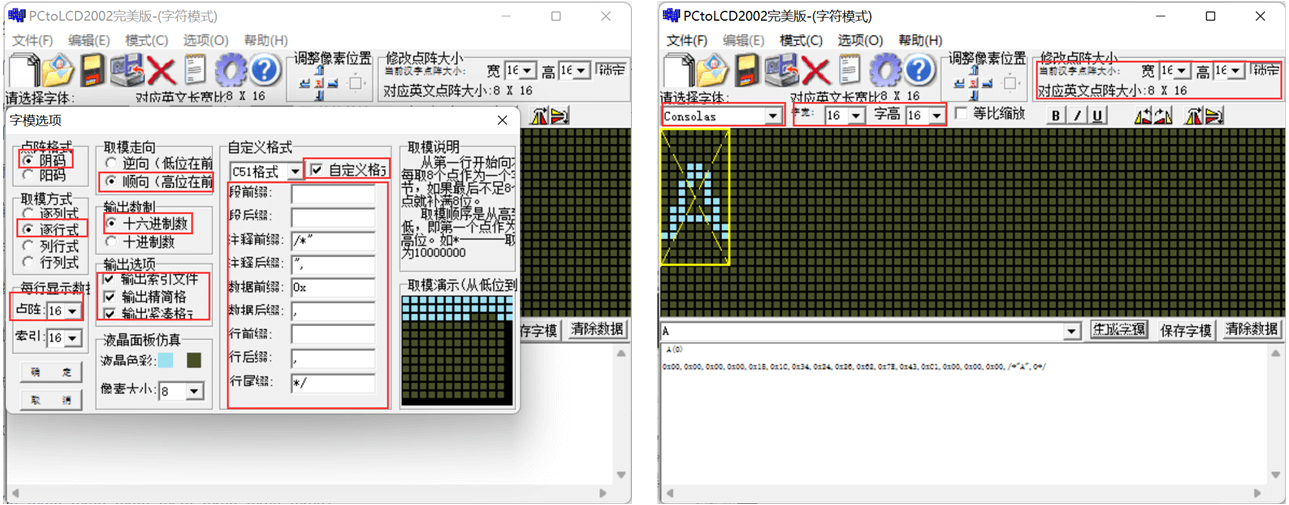The image size is (1289, 505).
Task: Click notepad icon in right window toolbar
Action: 850,71
